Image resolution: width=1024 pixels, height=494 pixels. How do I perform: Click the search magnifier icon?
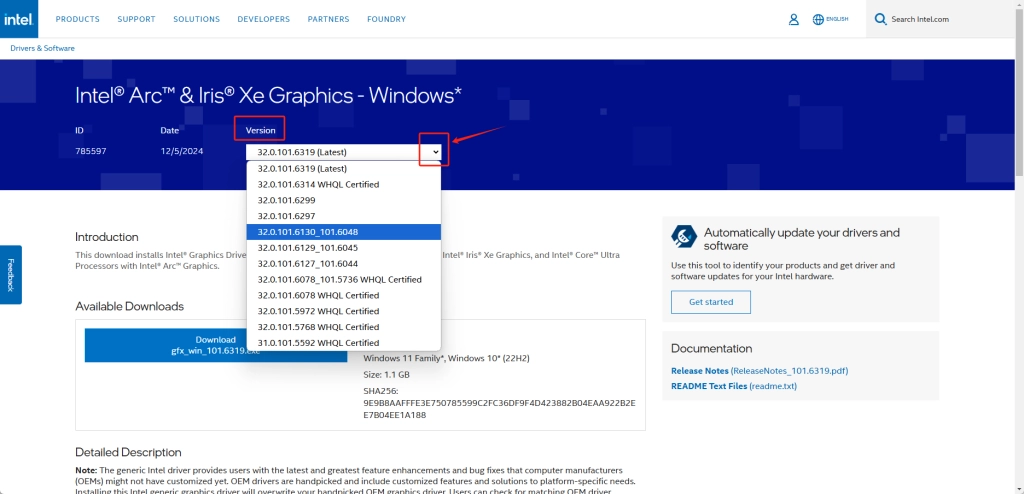(881, 19)
